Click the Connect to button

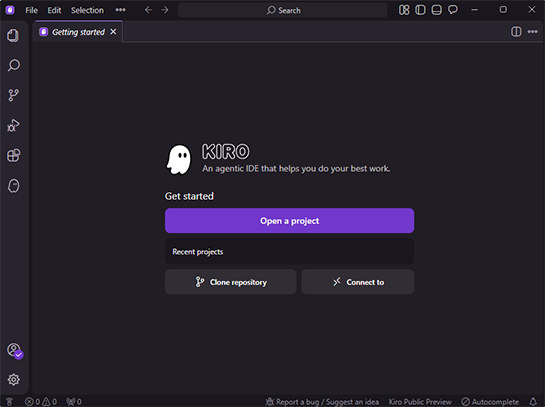(358, 282)
